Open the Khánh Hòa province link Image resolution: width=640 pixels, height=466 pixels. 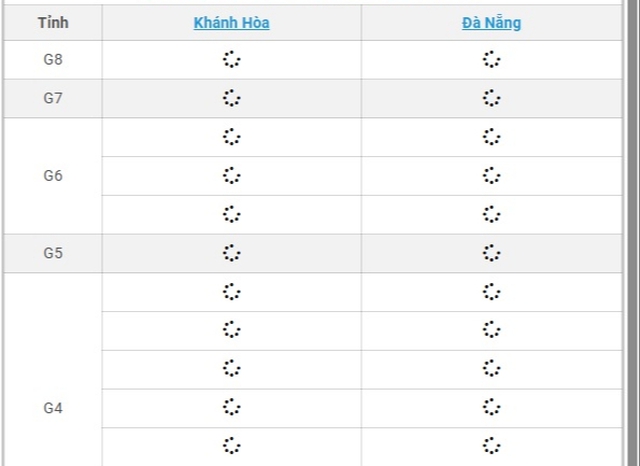[x=231, y=23]
